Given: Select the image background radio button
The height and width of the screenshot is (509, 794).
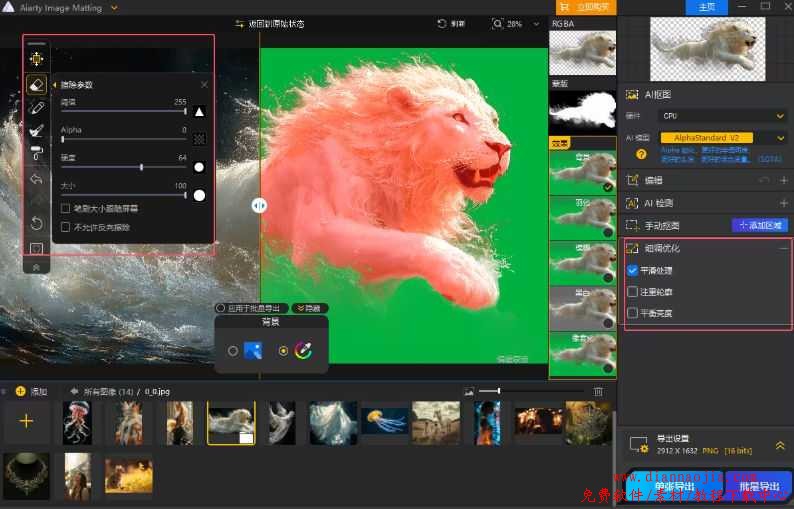Looking at the screenshot, I should pos(233,351).
